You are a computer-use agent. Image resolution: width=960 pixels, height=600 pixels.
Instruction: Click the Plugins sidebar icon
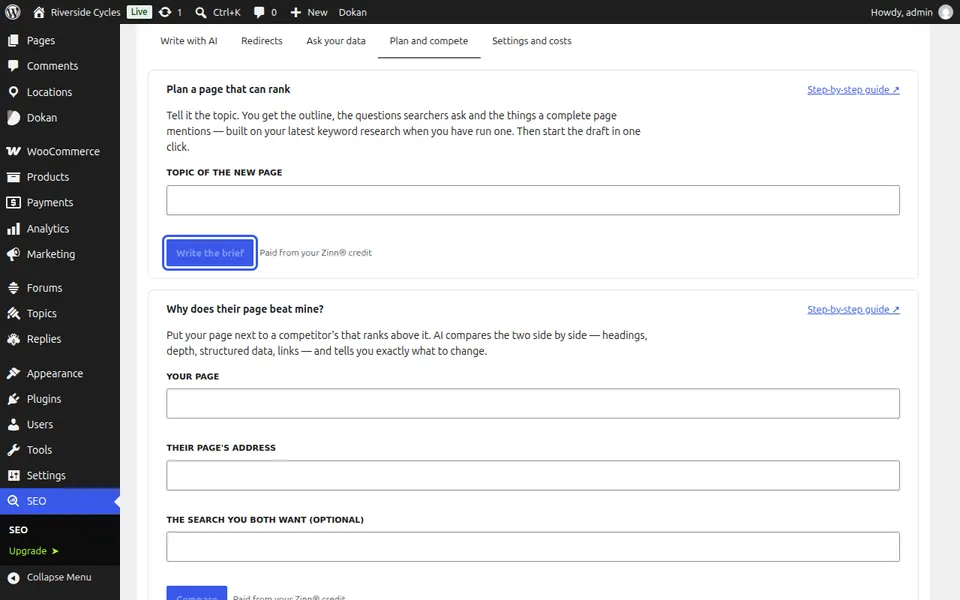[x=13, y=399]
